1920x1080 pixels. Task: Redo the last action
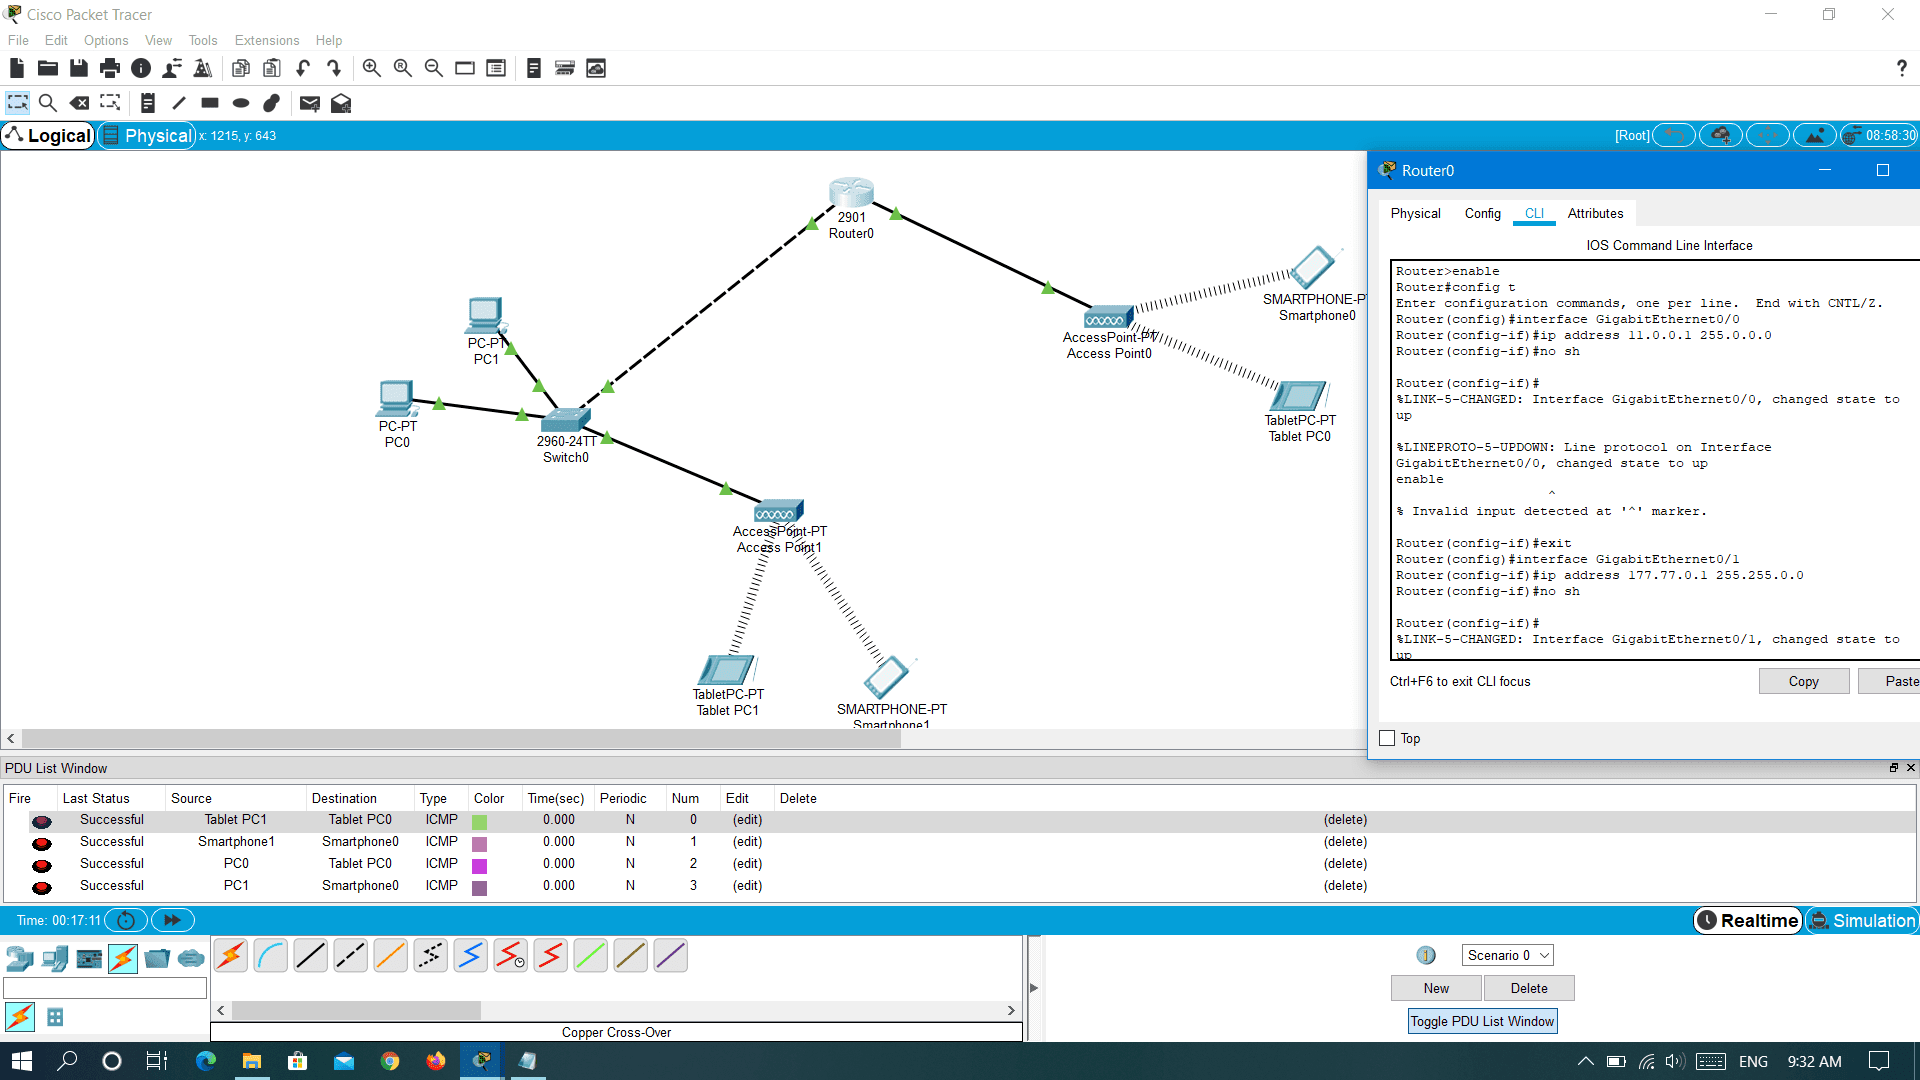334,68
